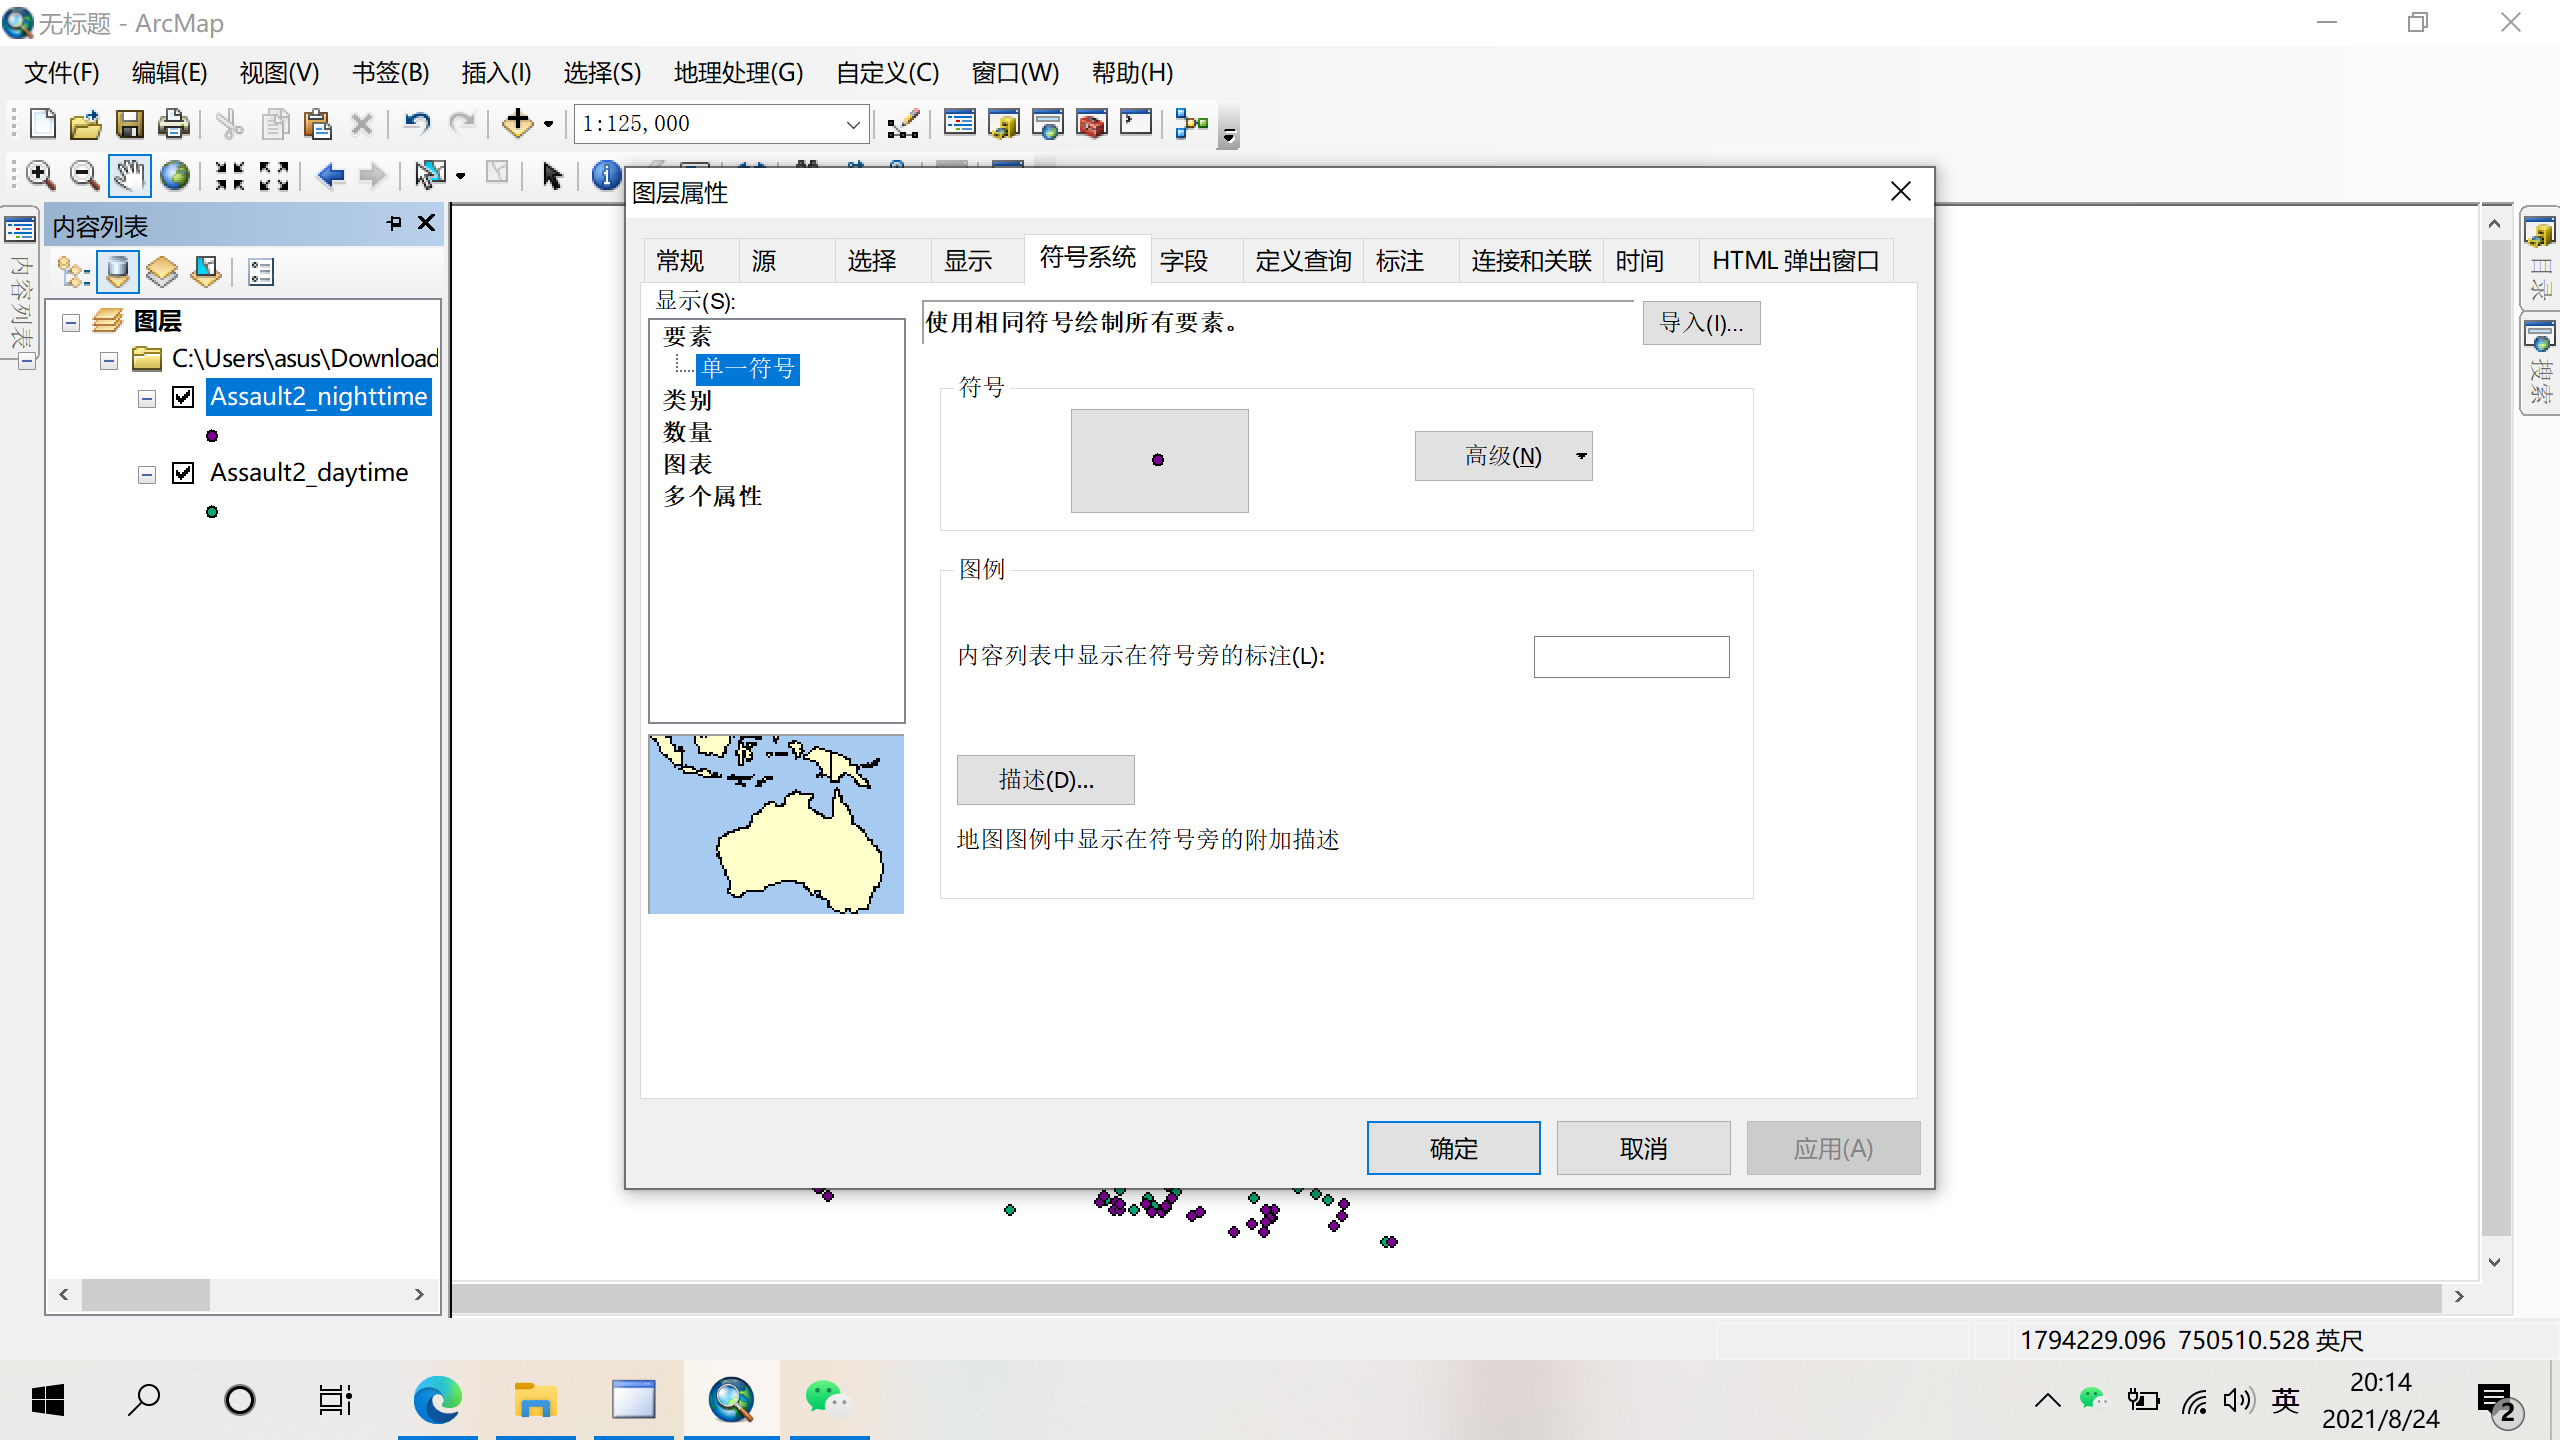2560x1440 pixels.
Task: Collapse the Assault2_daytime layer legend
Action: [147, 475]
